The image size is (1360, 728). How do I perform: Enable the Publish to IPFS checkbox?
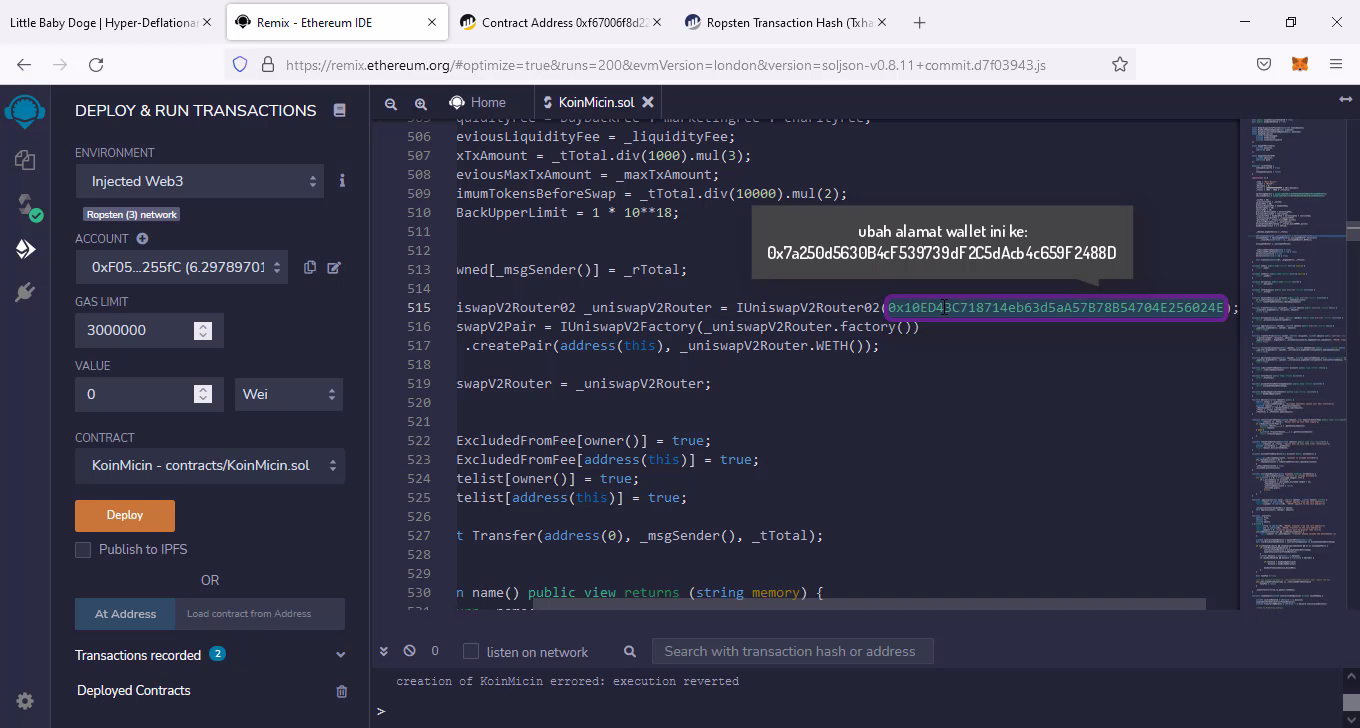pyautogui.click(x=83, y=549)
